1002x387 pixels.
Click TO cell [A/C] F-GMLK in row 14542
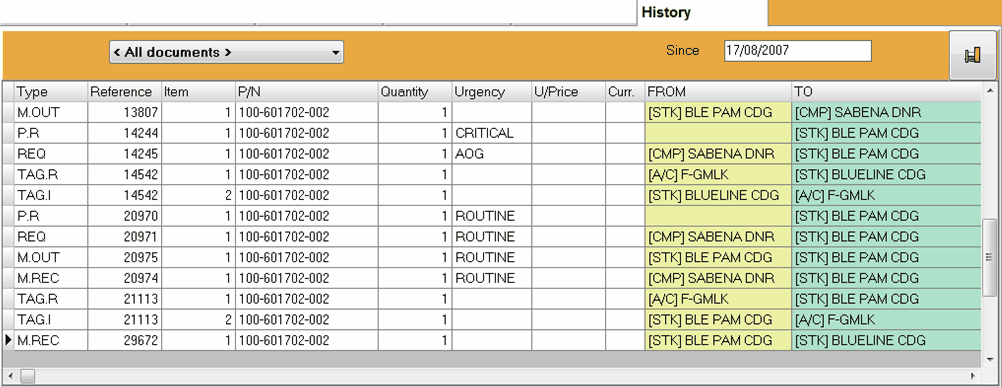coord(886,195)
